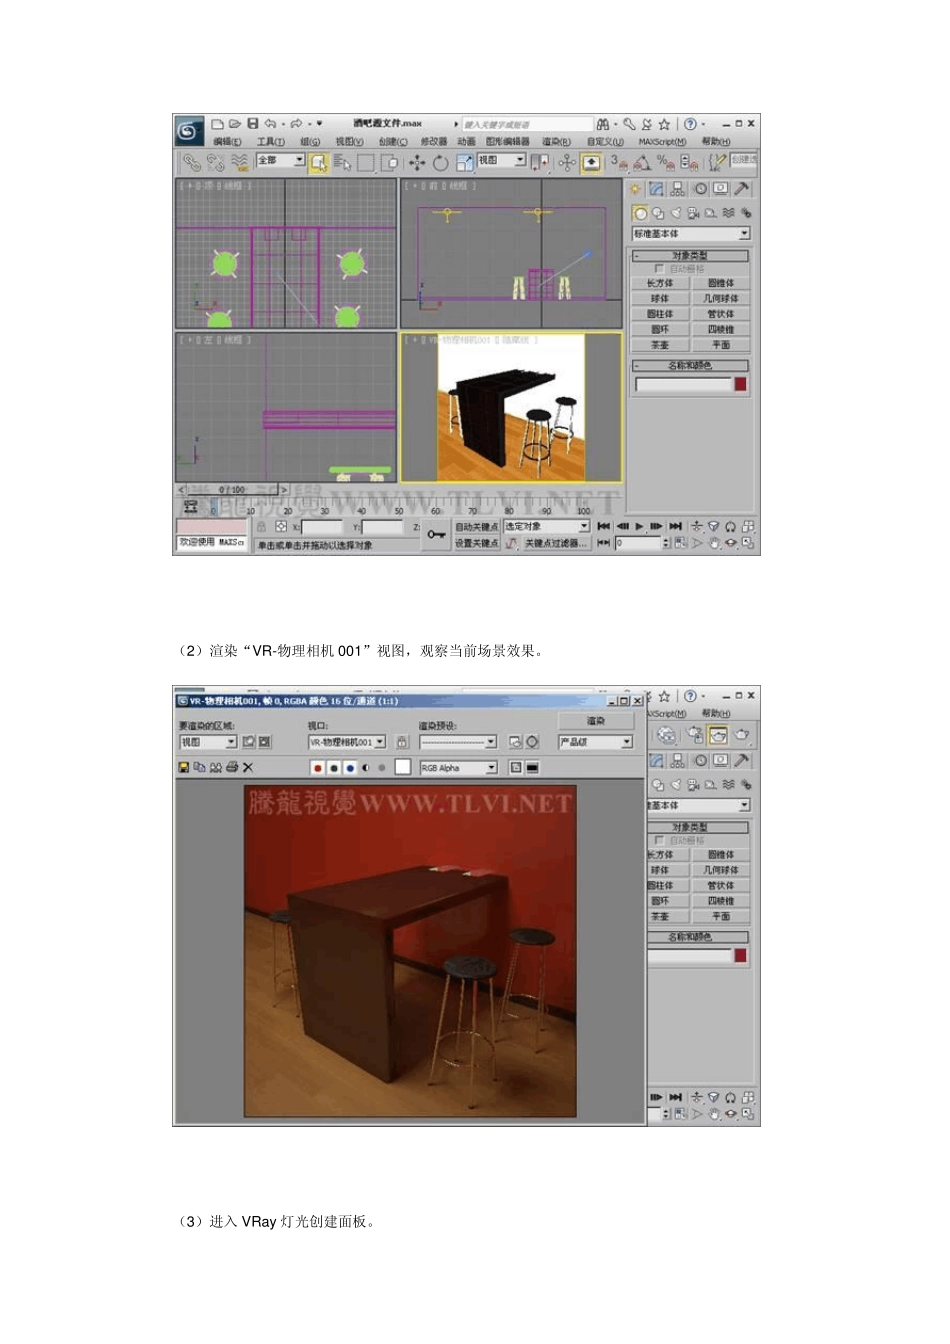Open Select by Name list icon
This screenshot has height=1344, width=950.
341,161
